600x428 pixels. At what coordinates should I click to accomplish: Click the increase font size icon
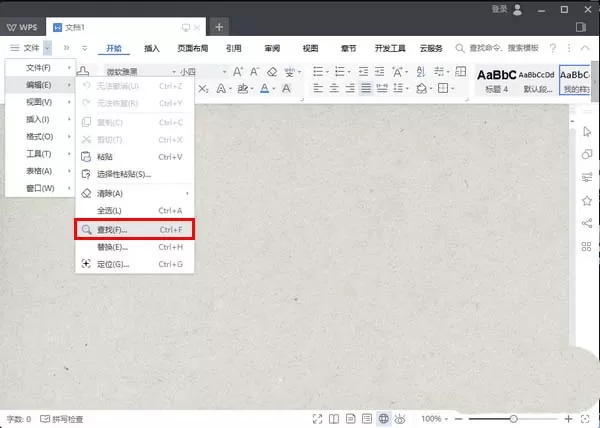click(x=238, y=72)
